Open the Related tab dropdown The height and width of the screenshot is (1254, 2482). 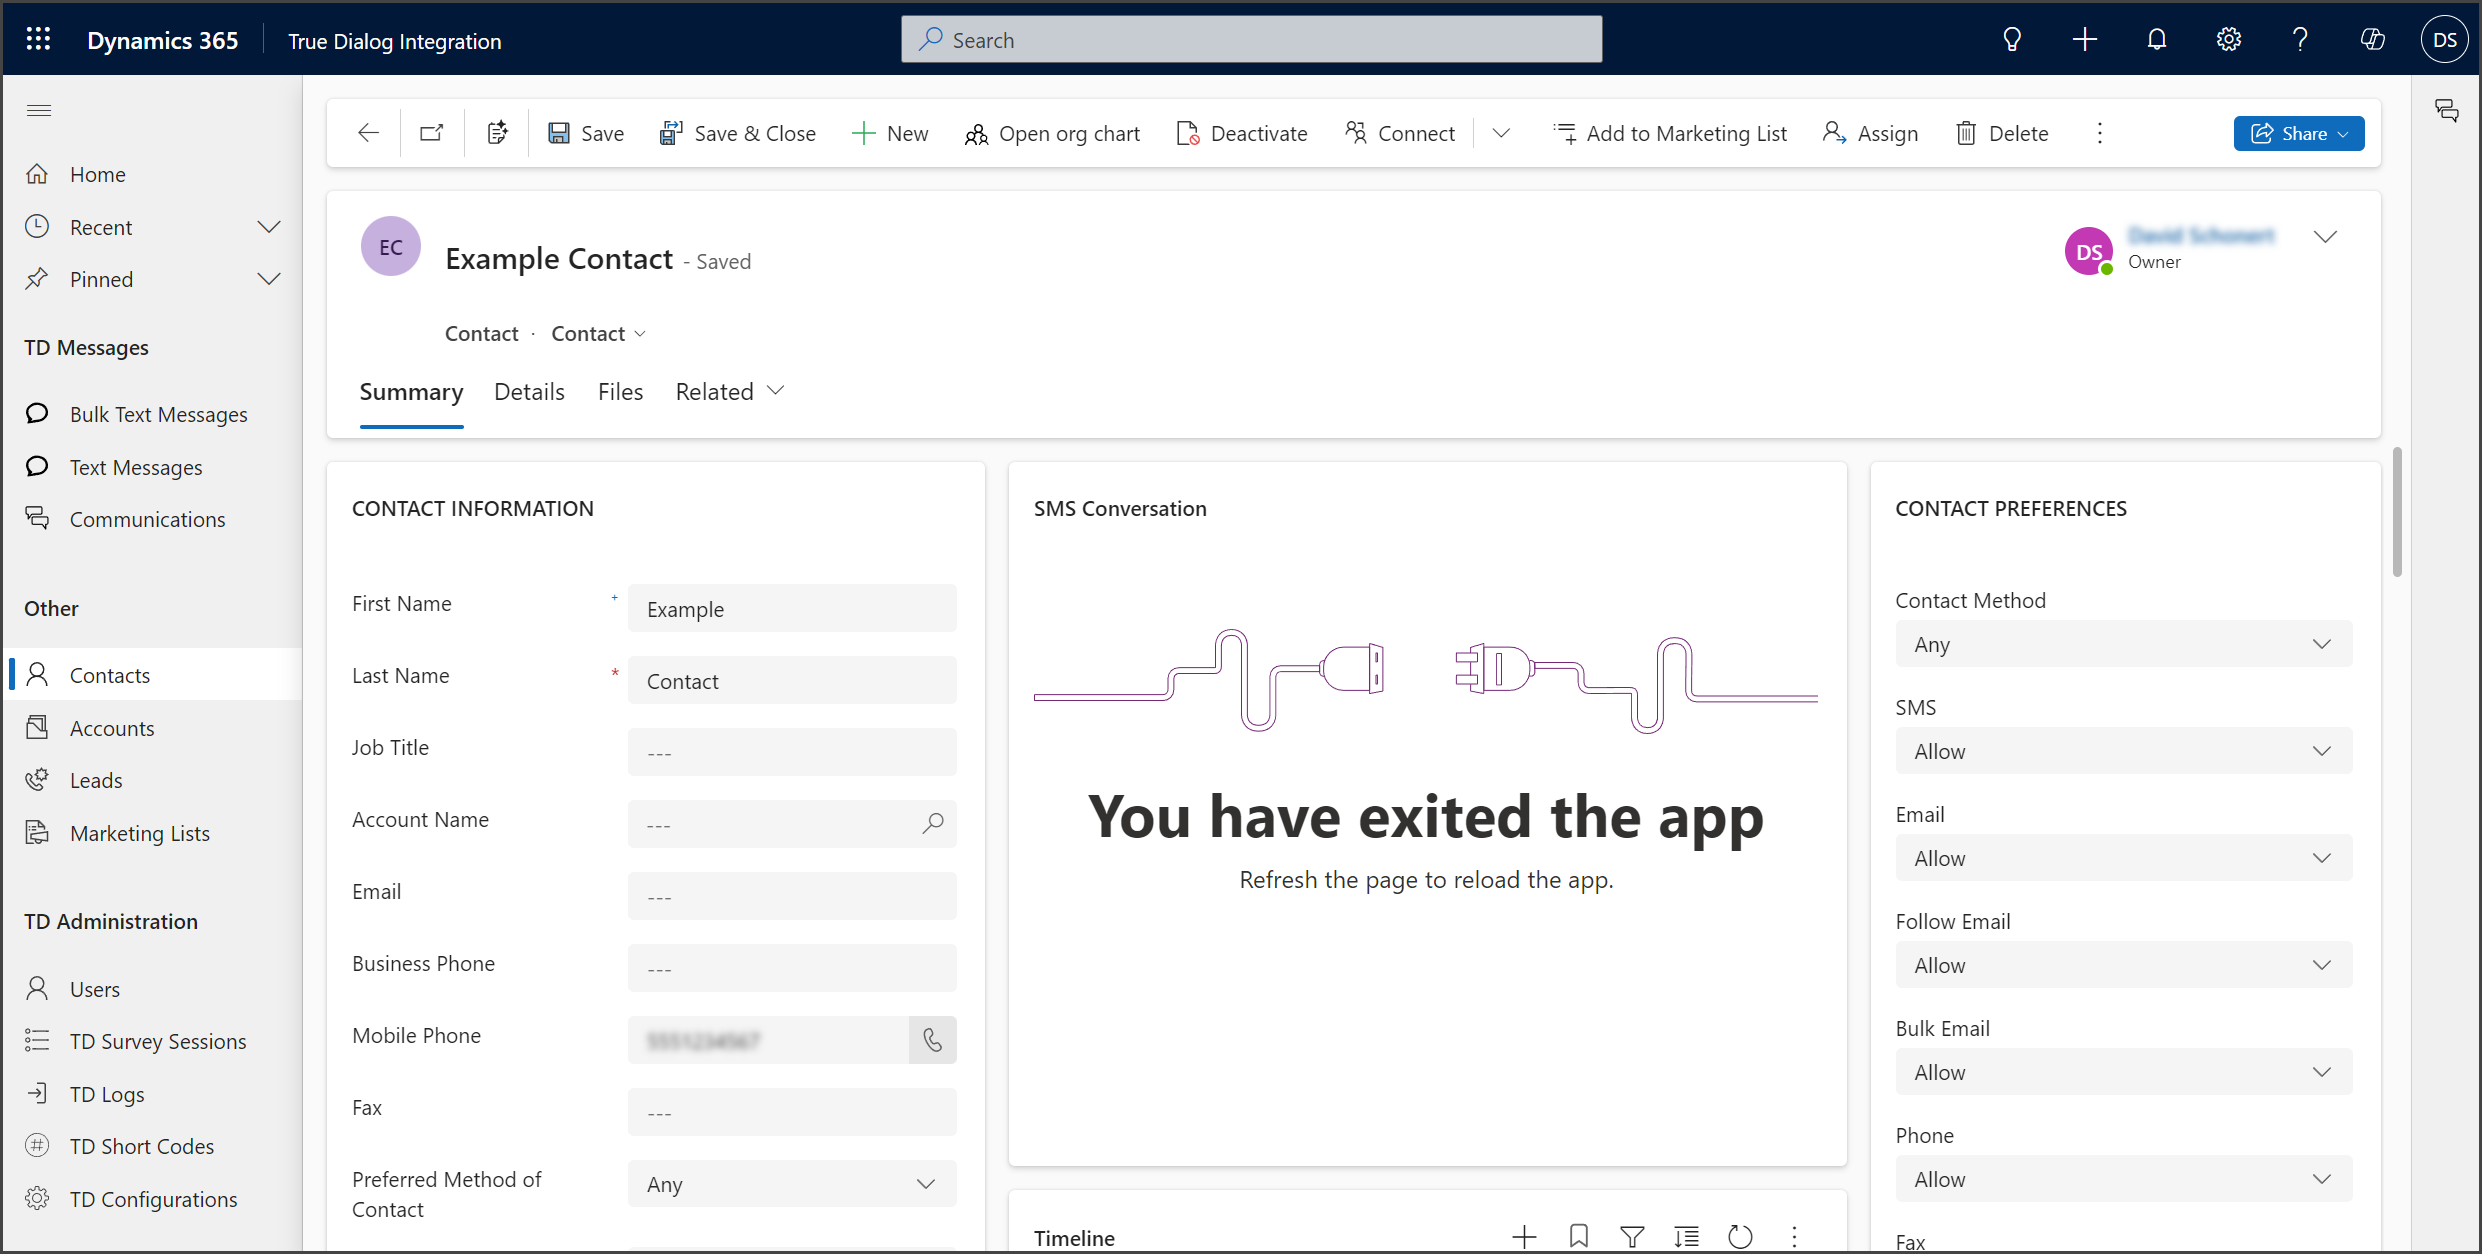[x=730, y=392]
